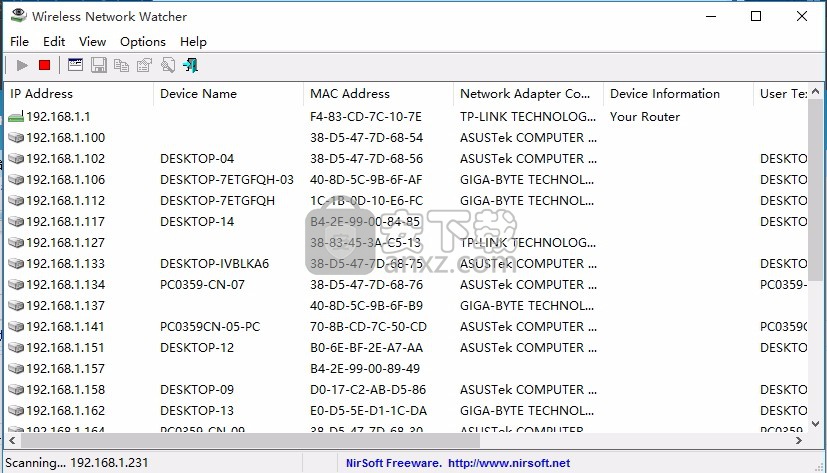Click the device icon of 192.168.1.127
The image size is (827, 473).
pos(16,243)
